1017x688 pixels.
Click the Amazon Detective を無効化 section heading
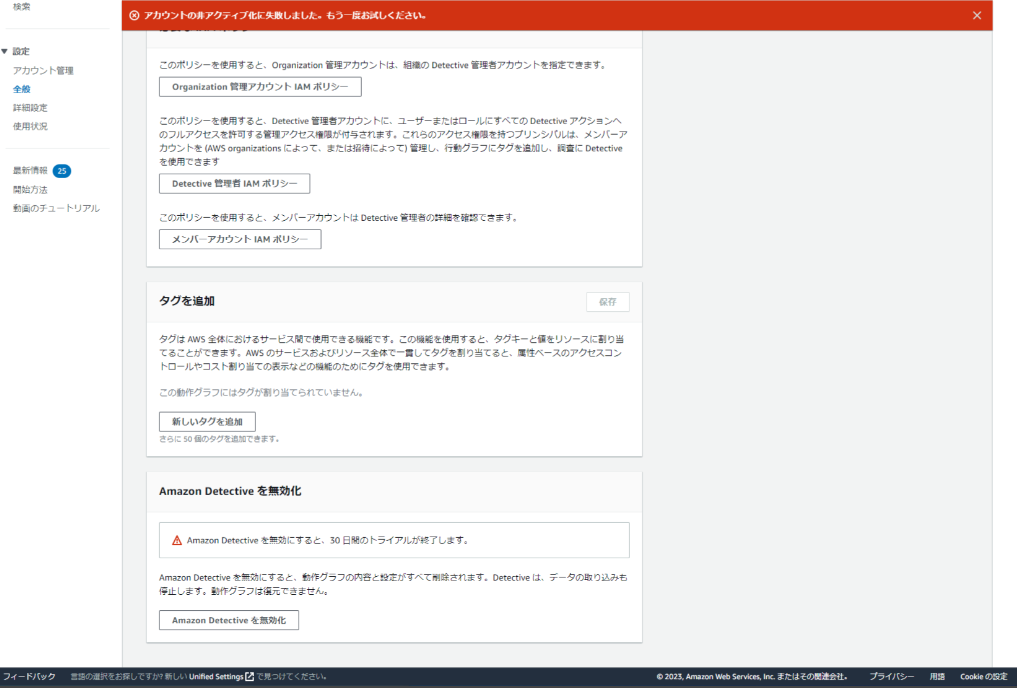pos(230,491)
